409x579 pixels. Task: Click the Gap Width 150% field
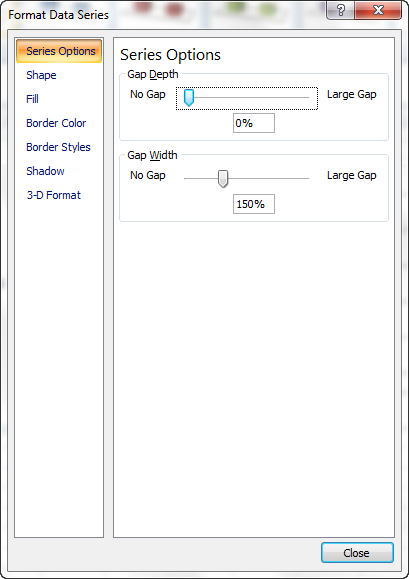254,204
